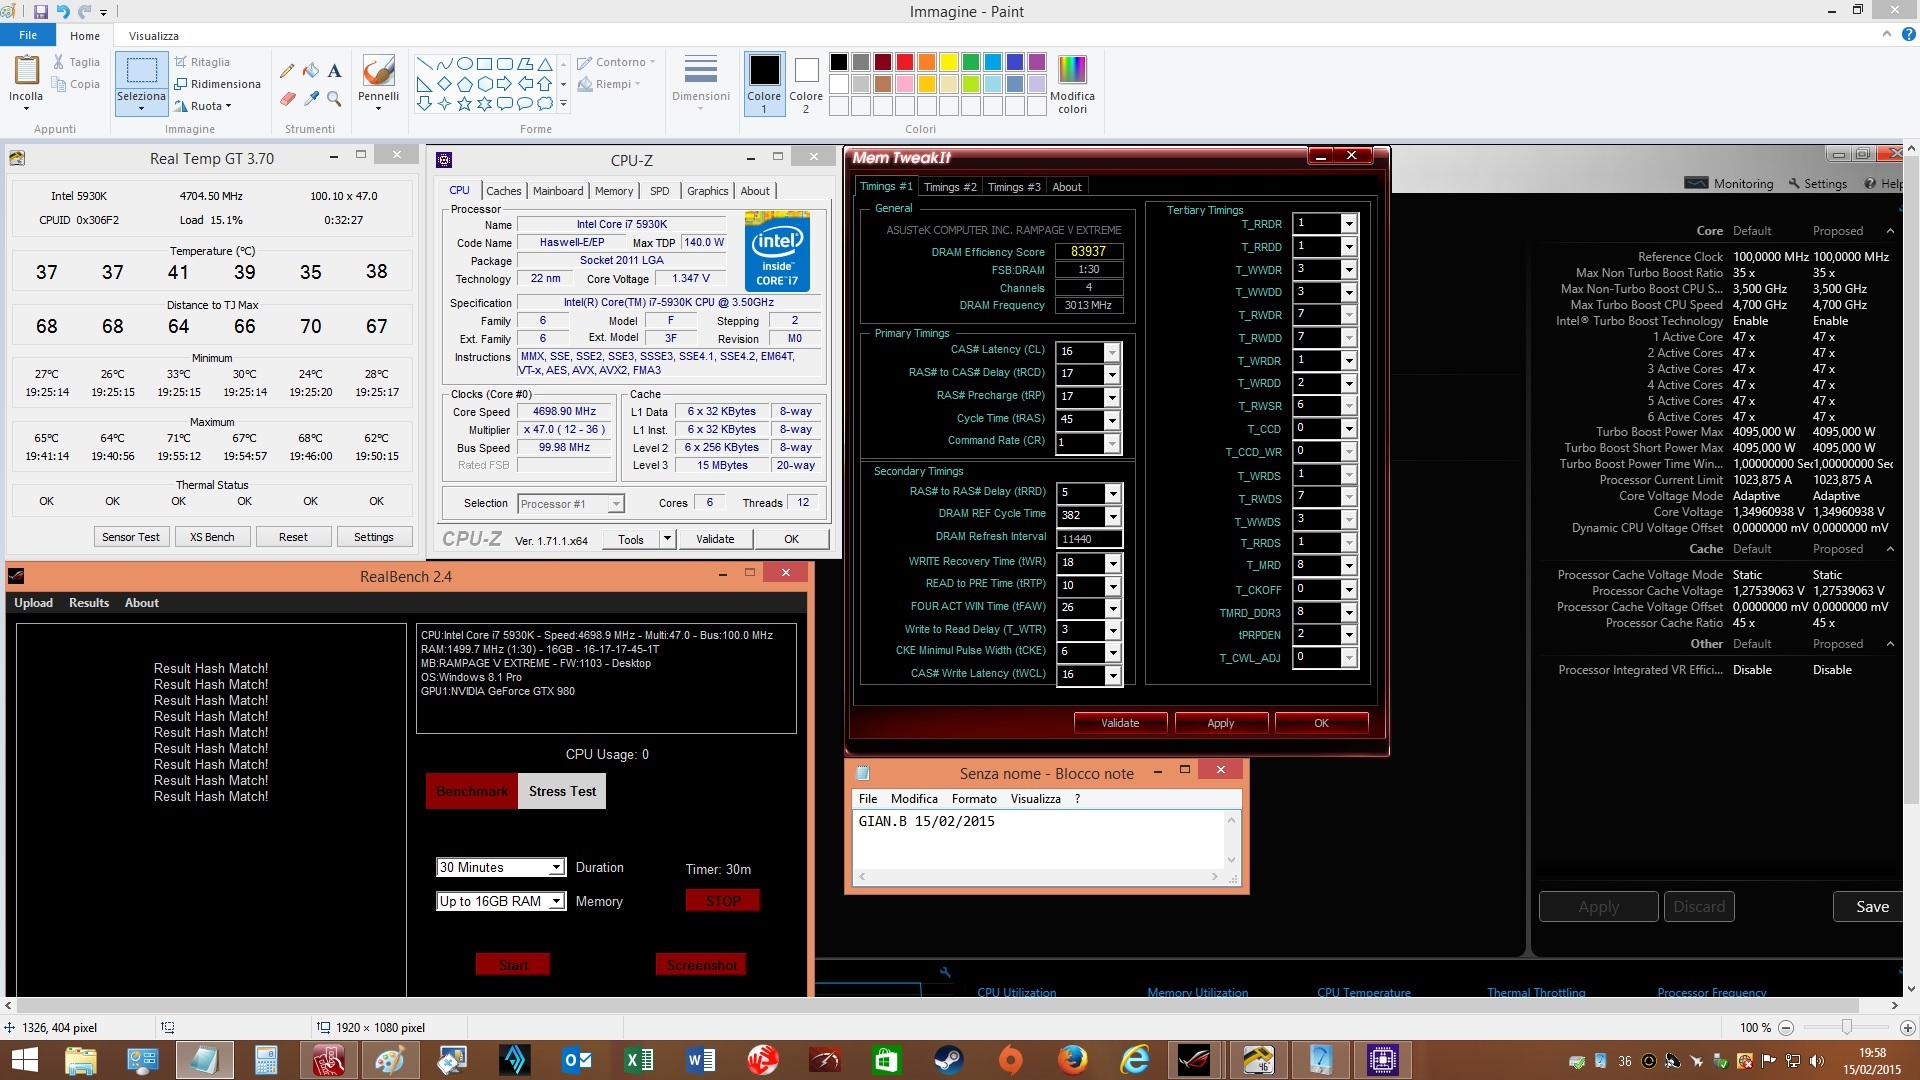Click the Pennelli brushes icon

coord(378,71)
